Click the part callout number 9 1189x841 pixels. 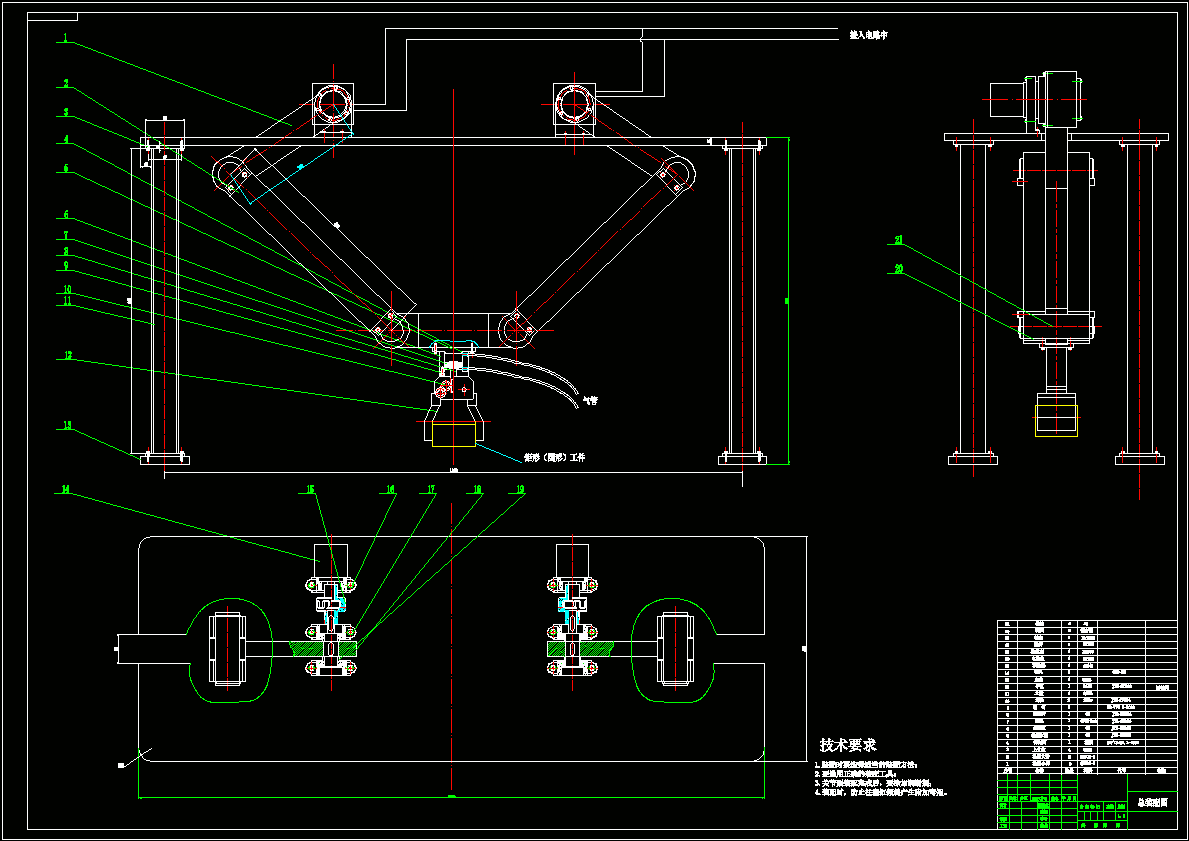click(x=66, y=265)
